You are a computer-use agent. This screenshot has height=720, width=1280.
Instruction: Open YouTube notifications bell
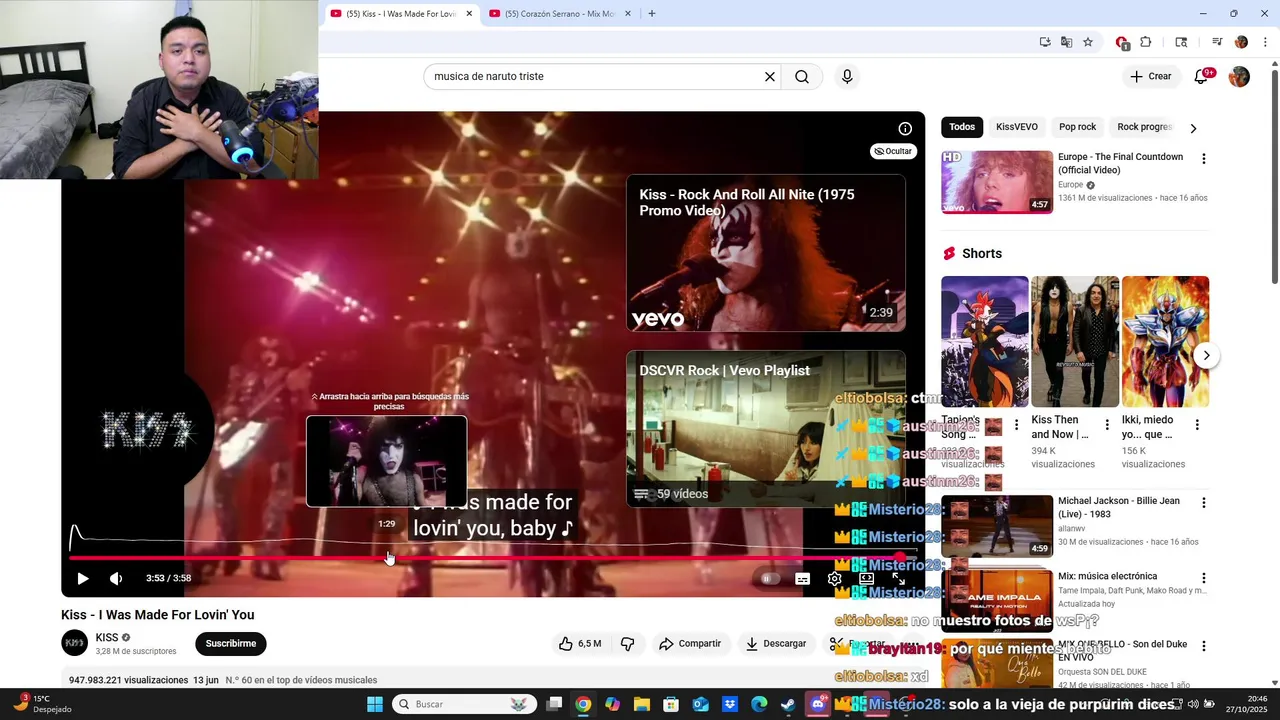click(1202, 77)
